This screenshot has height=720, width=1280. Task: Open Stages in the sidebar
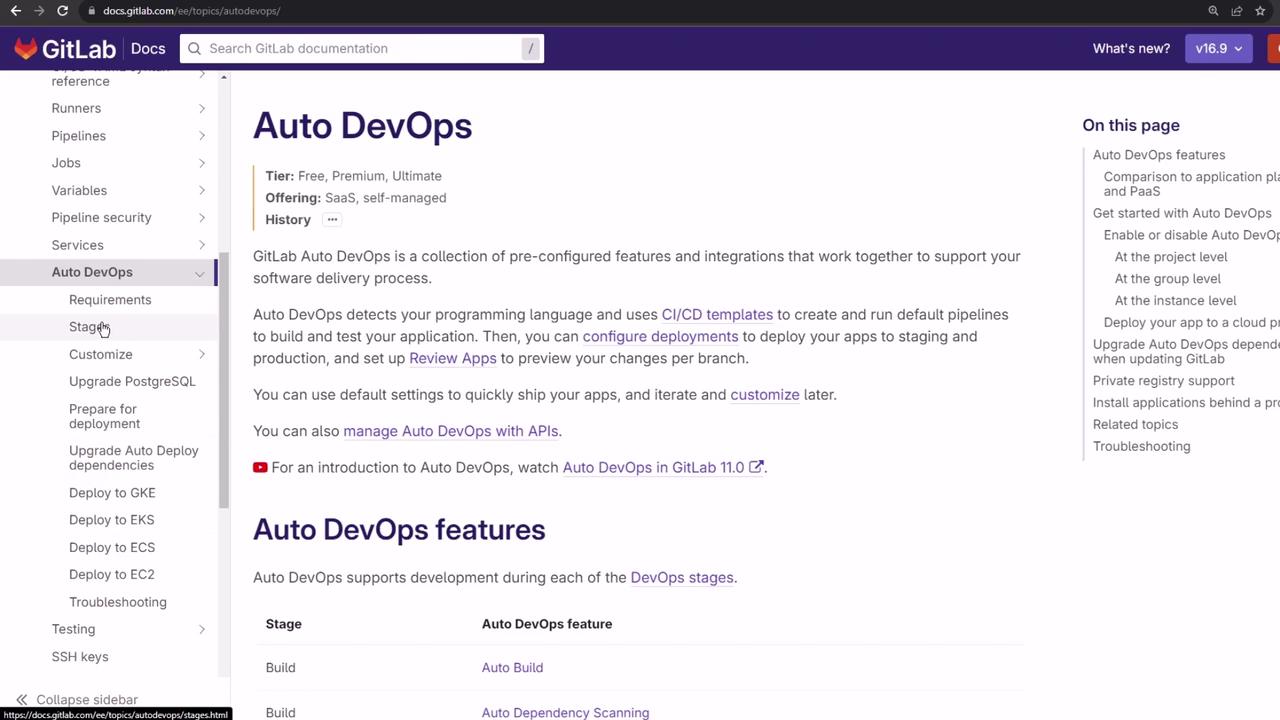coord(88,327)
